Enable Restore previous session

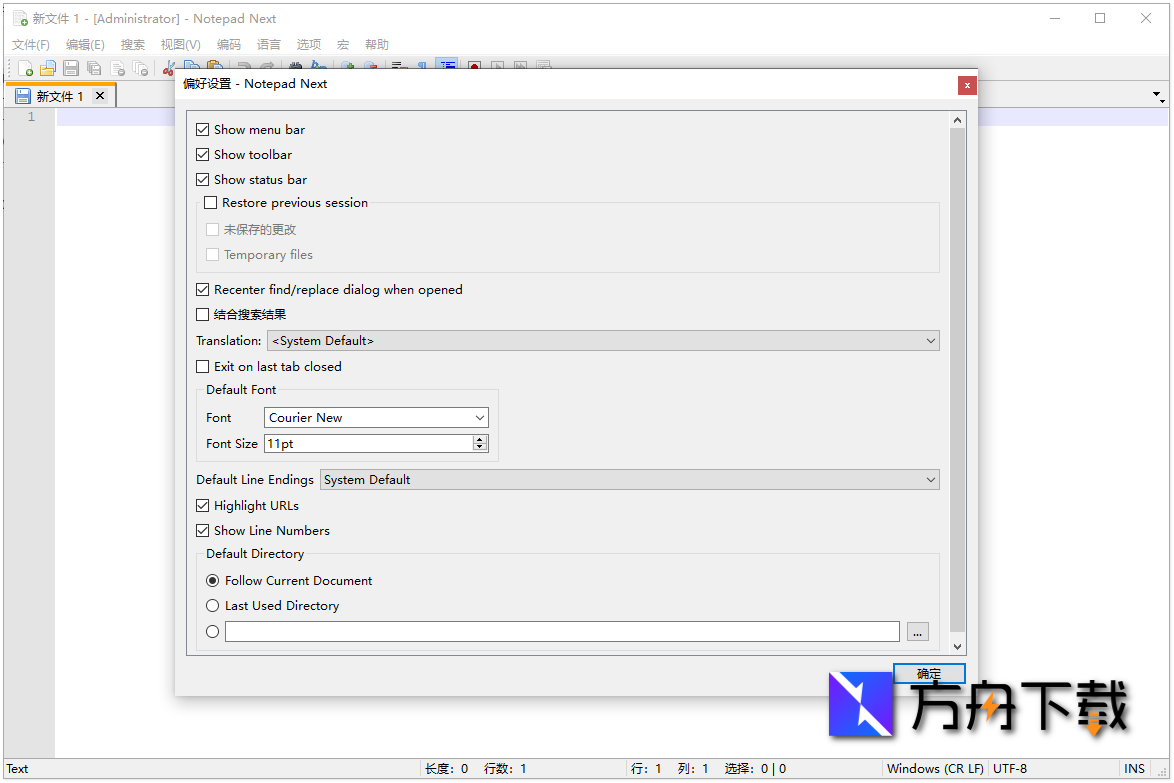211,203
